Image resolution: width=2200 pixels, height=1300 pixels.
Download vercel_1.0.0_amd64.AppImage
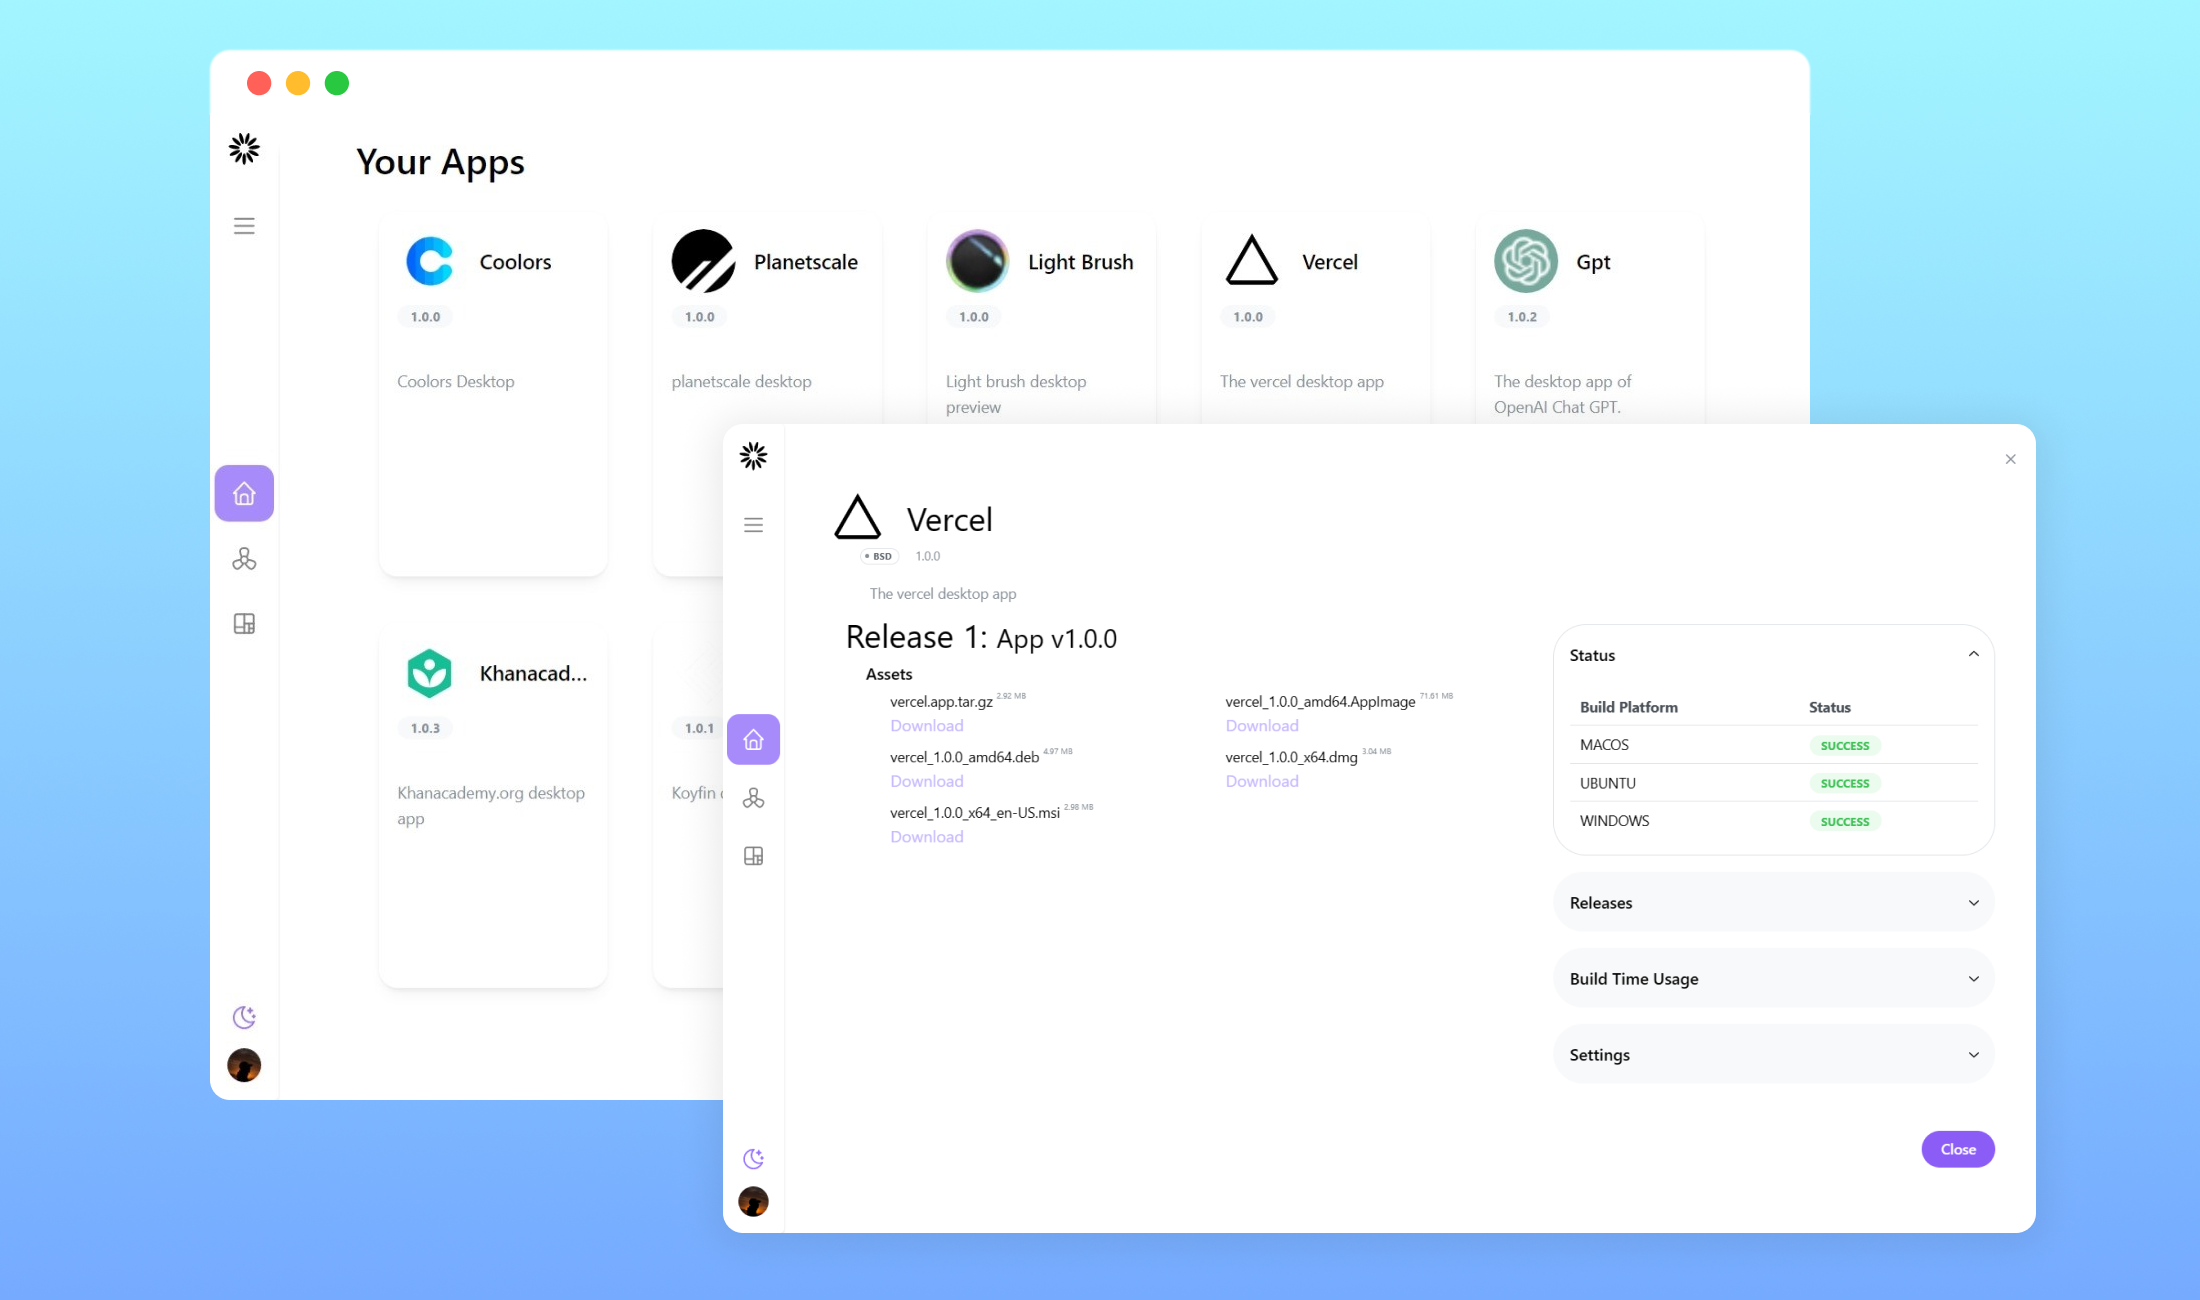pos(1262,725)
